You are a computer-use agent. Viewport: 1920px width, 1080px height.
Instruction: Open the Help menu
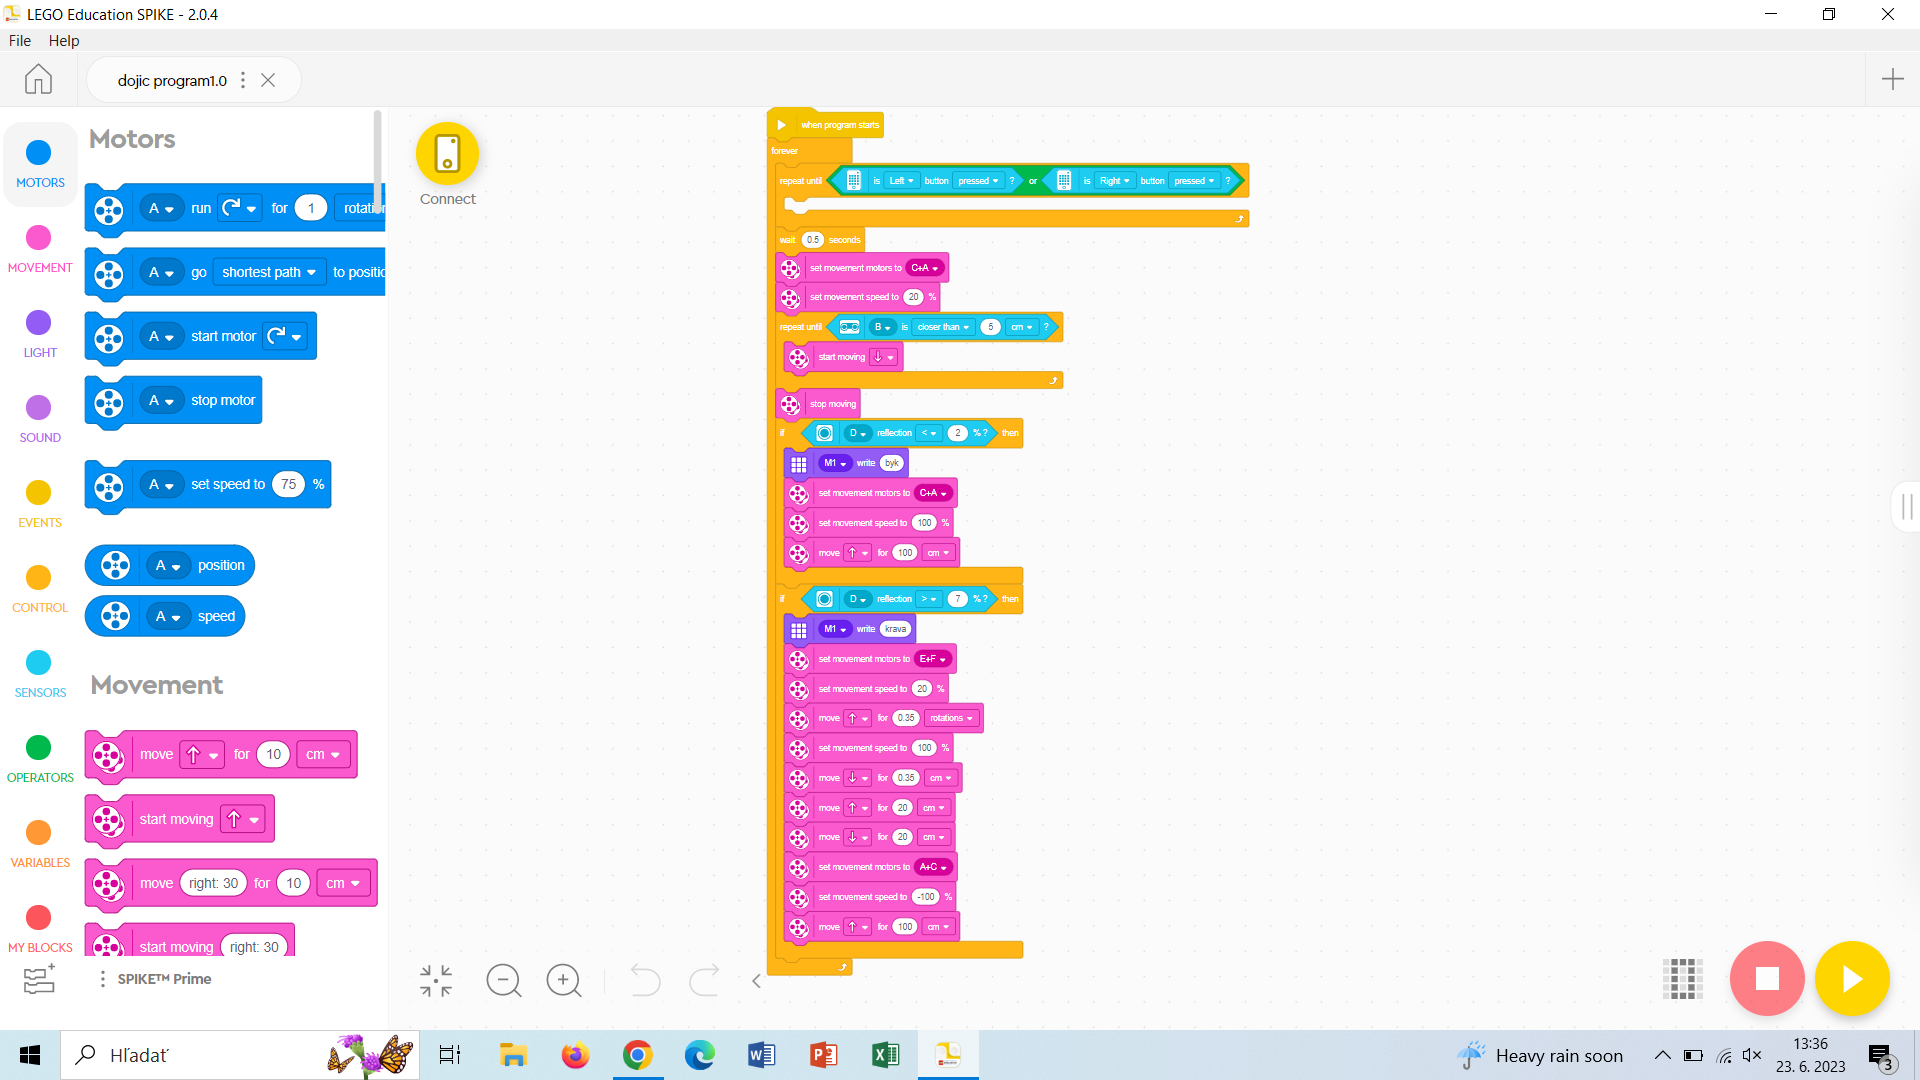(x=64, y=41)
